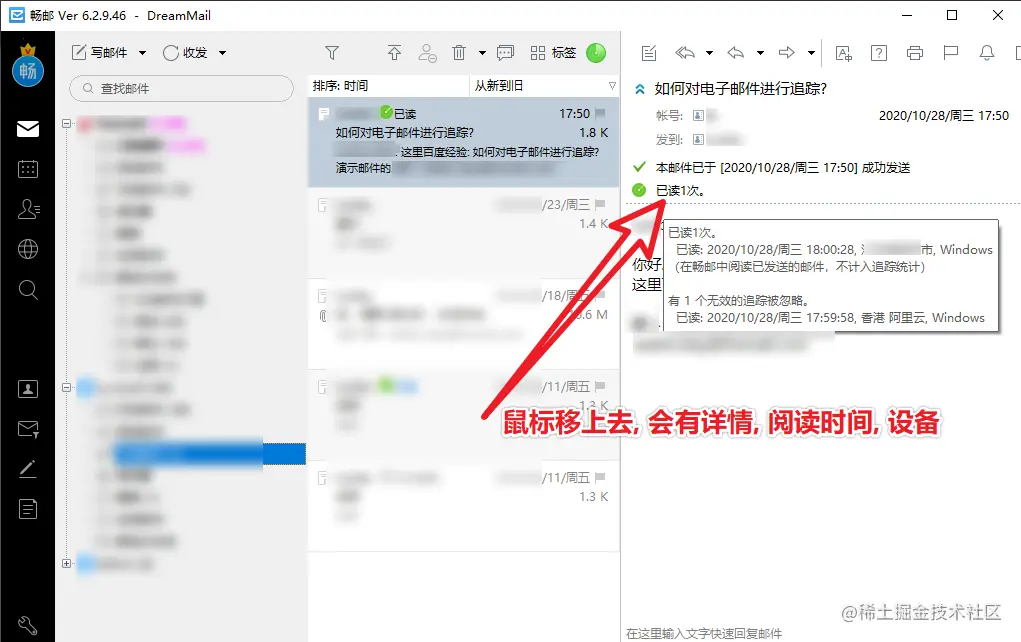Click the 已读 badge on first message
Viewport: 1021px width, 642px height.
tap(399, 113)
